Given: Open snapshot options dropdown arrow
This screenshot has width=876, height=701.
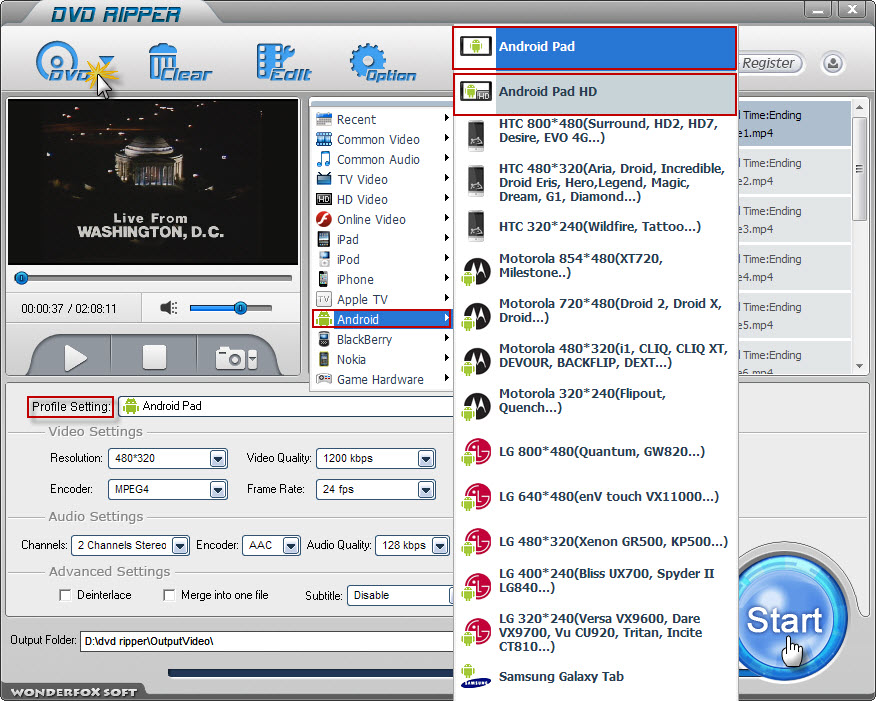Looking at the screenshot, I should pyautogui.click(x=253, y=358).
